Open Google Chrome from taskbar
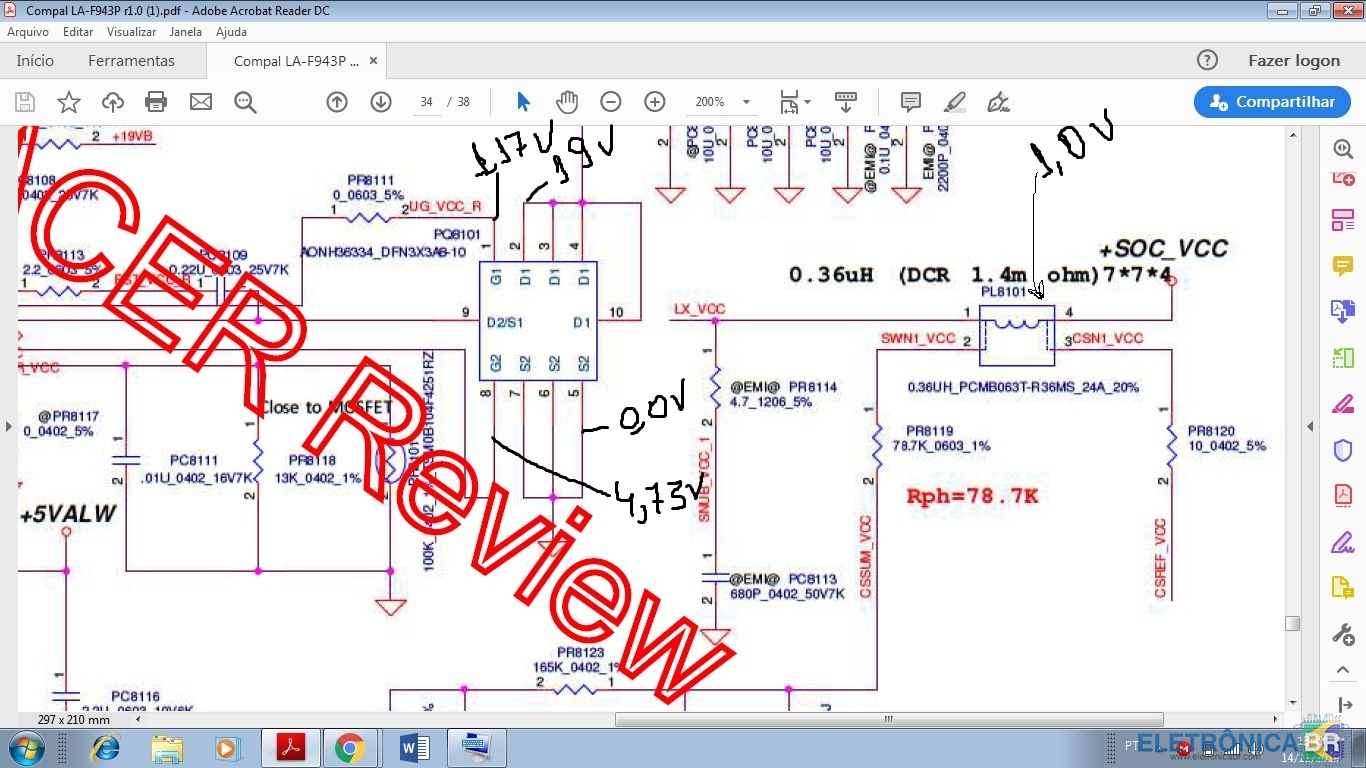 click(x=349, y=748)
